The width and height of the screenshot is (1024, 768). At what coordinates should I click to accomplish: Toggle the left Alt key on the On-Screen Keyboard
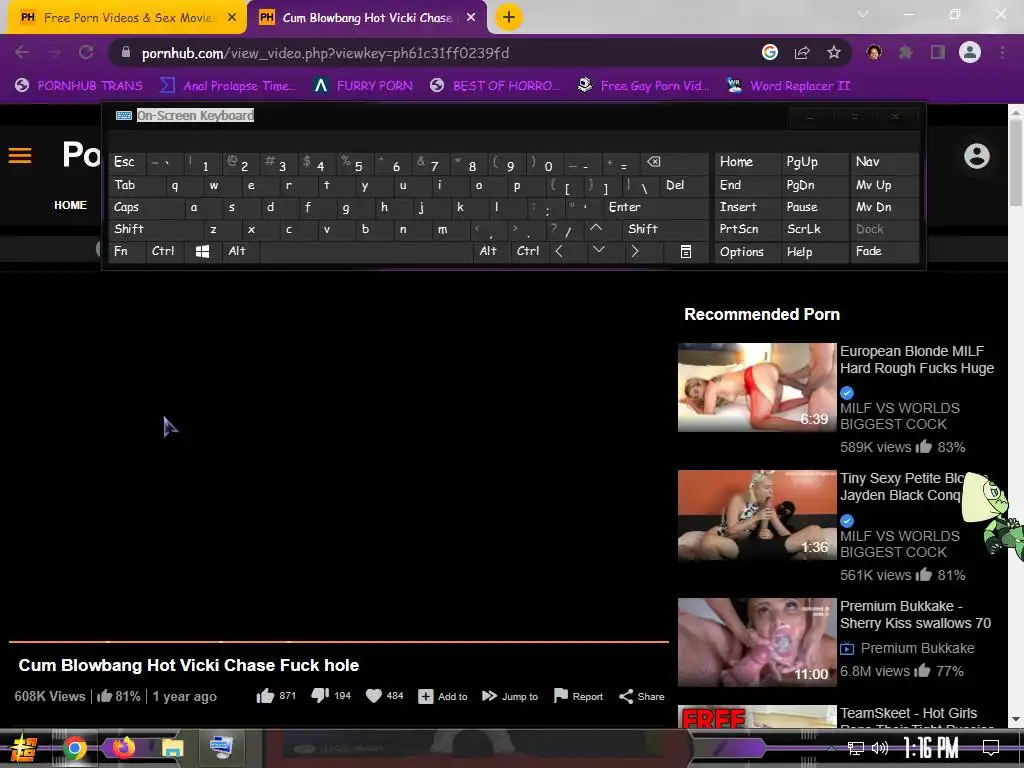(240, 251)
